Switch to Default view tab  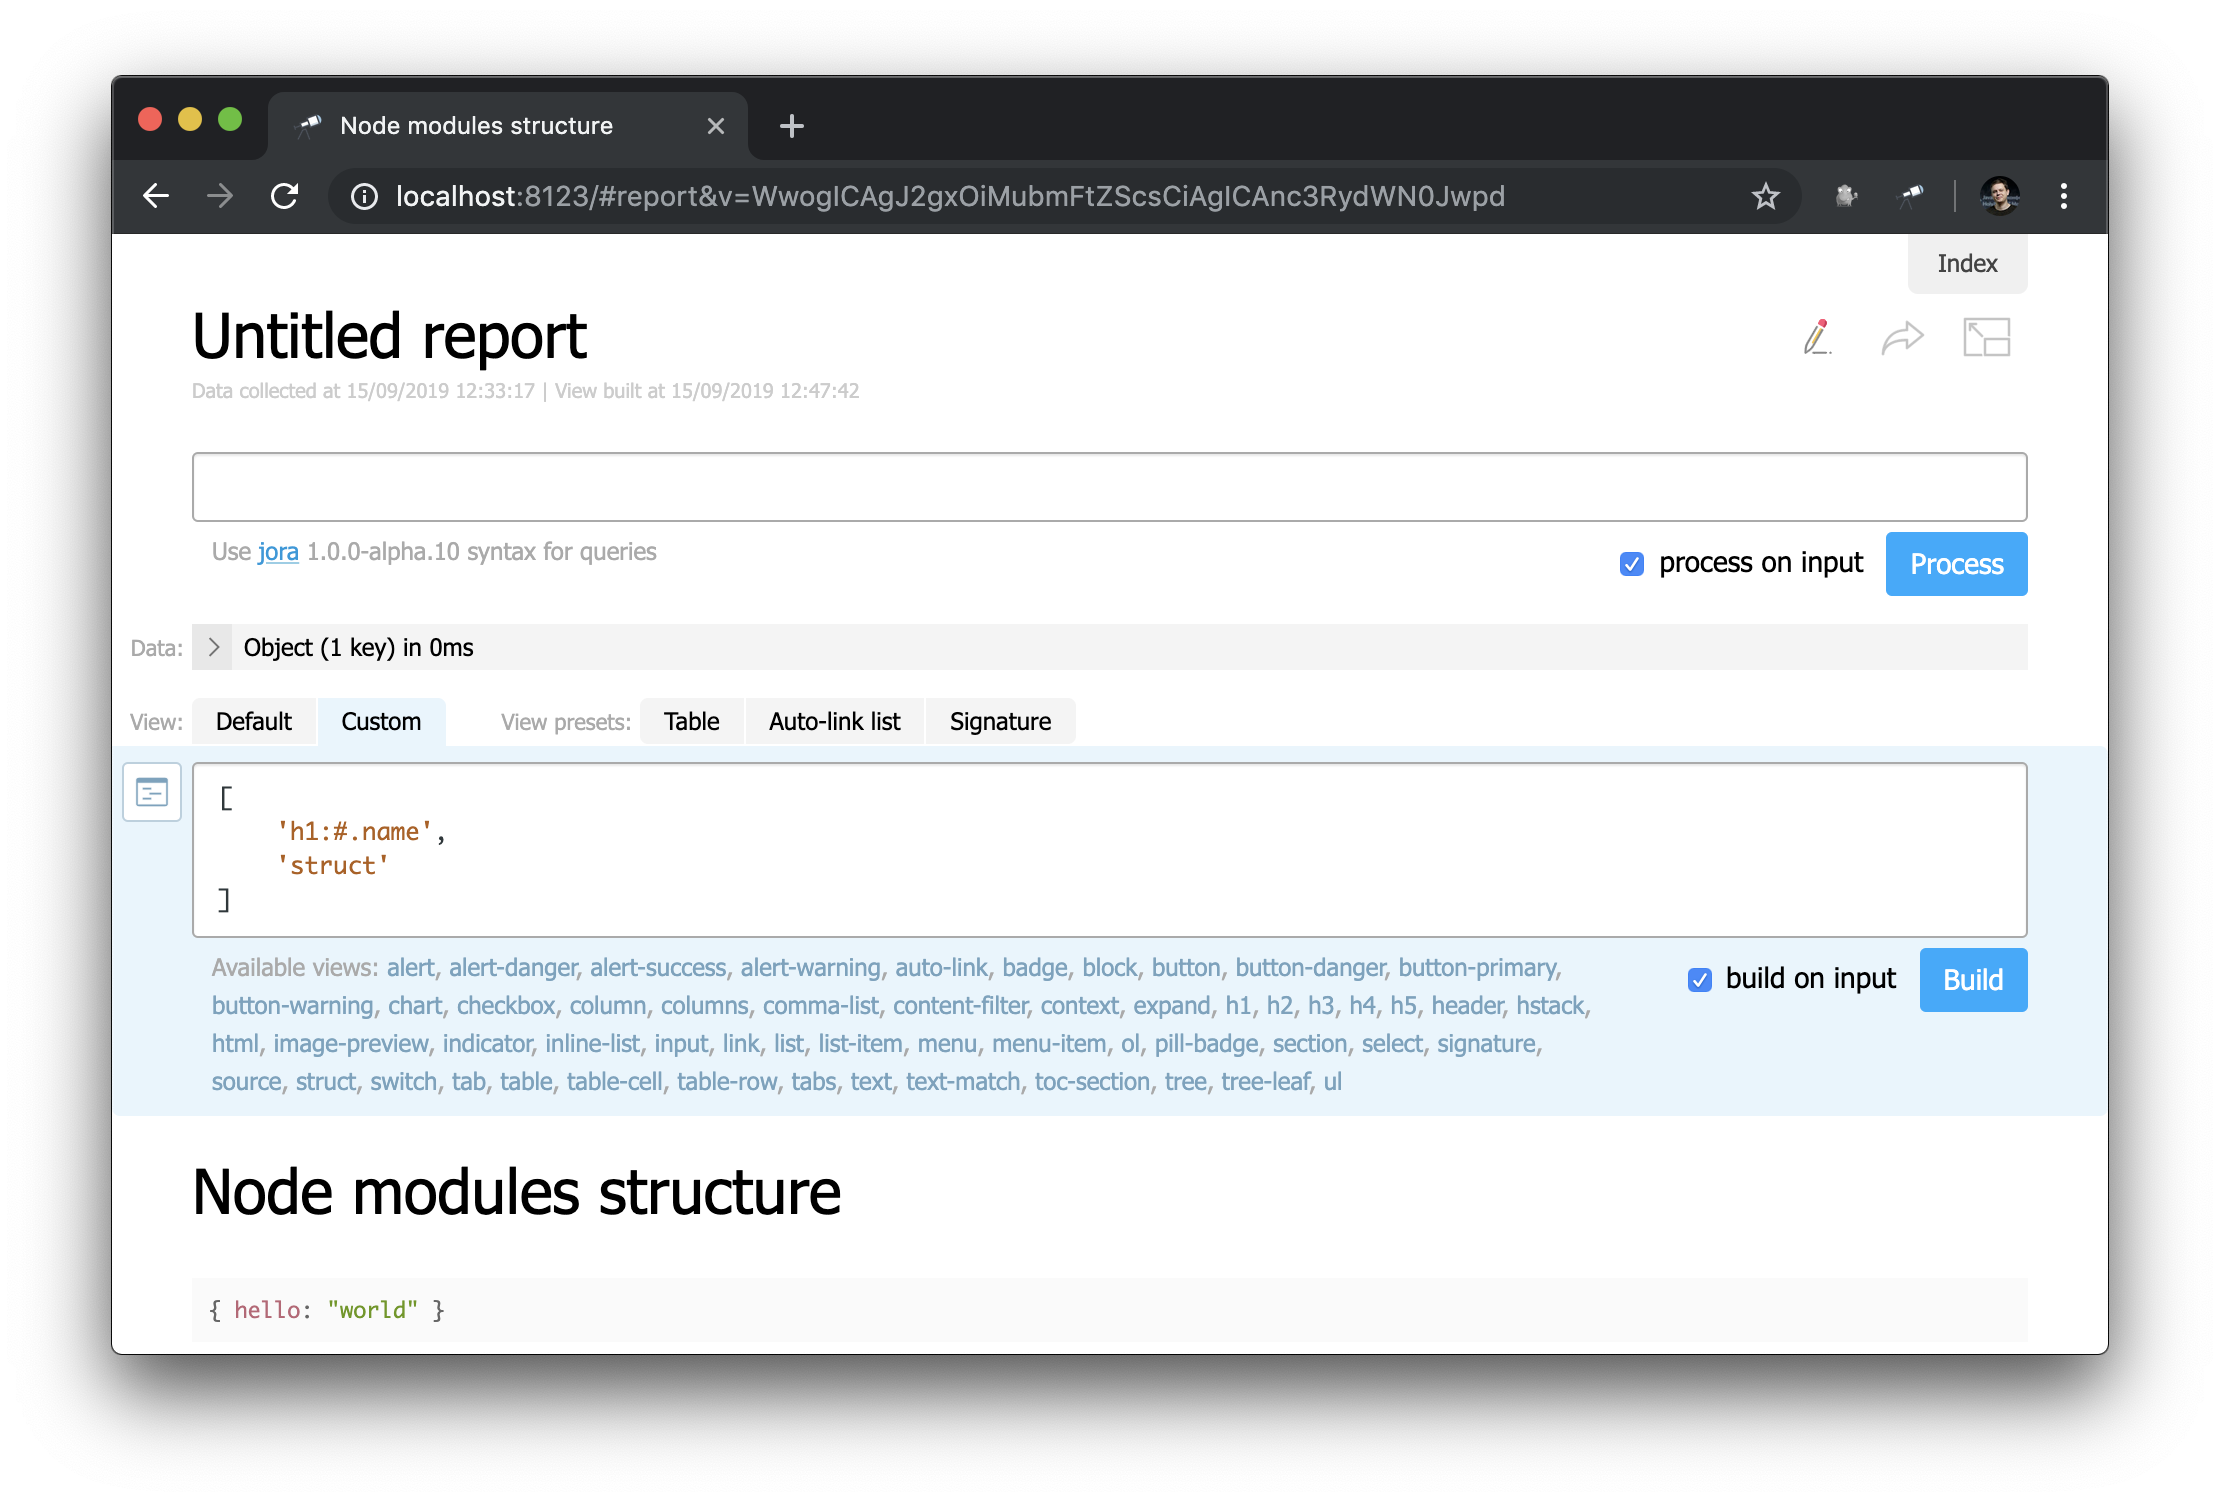[x=254, y=722]
